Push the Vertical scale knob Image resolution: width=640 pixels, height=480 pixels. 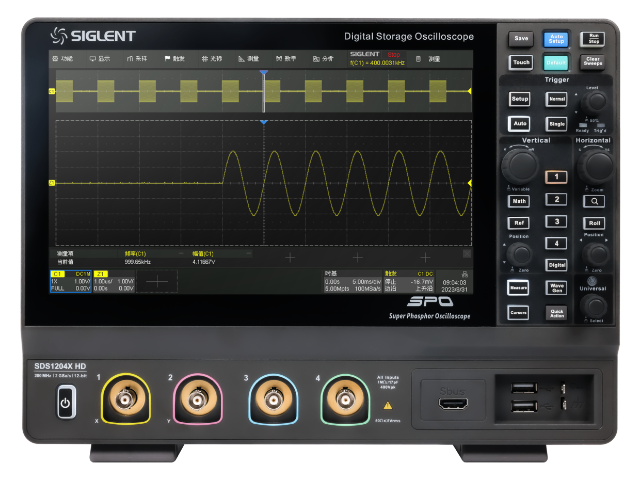pyautogui.click(x=520, y=164)
